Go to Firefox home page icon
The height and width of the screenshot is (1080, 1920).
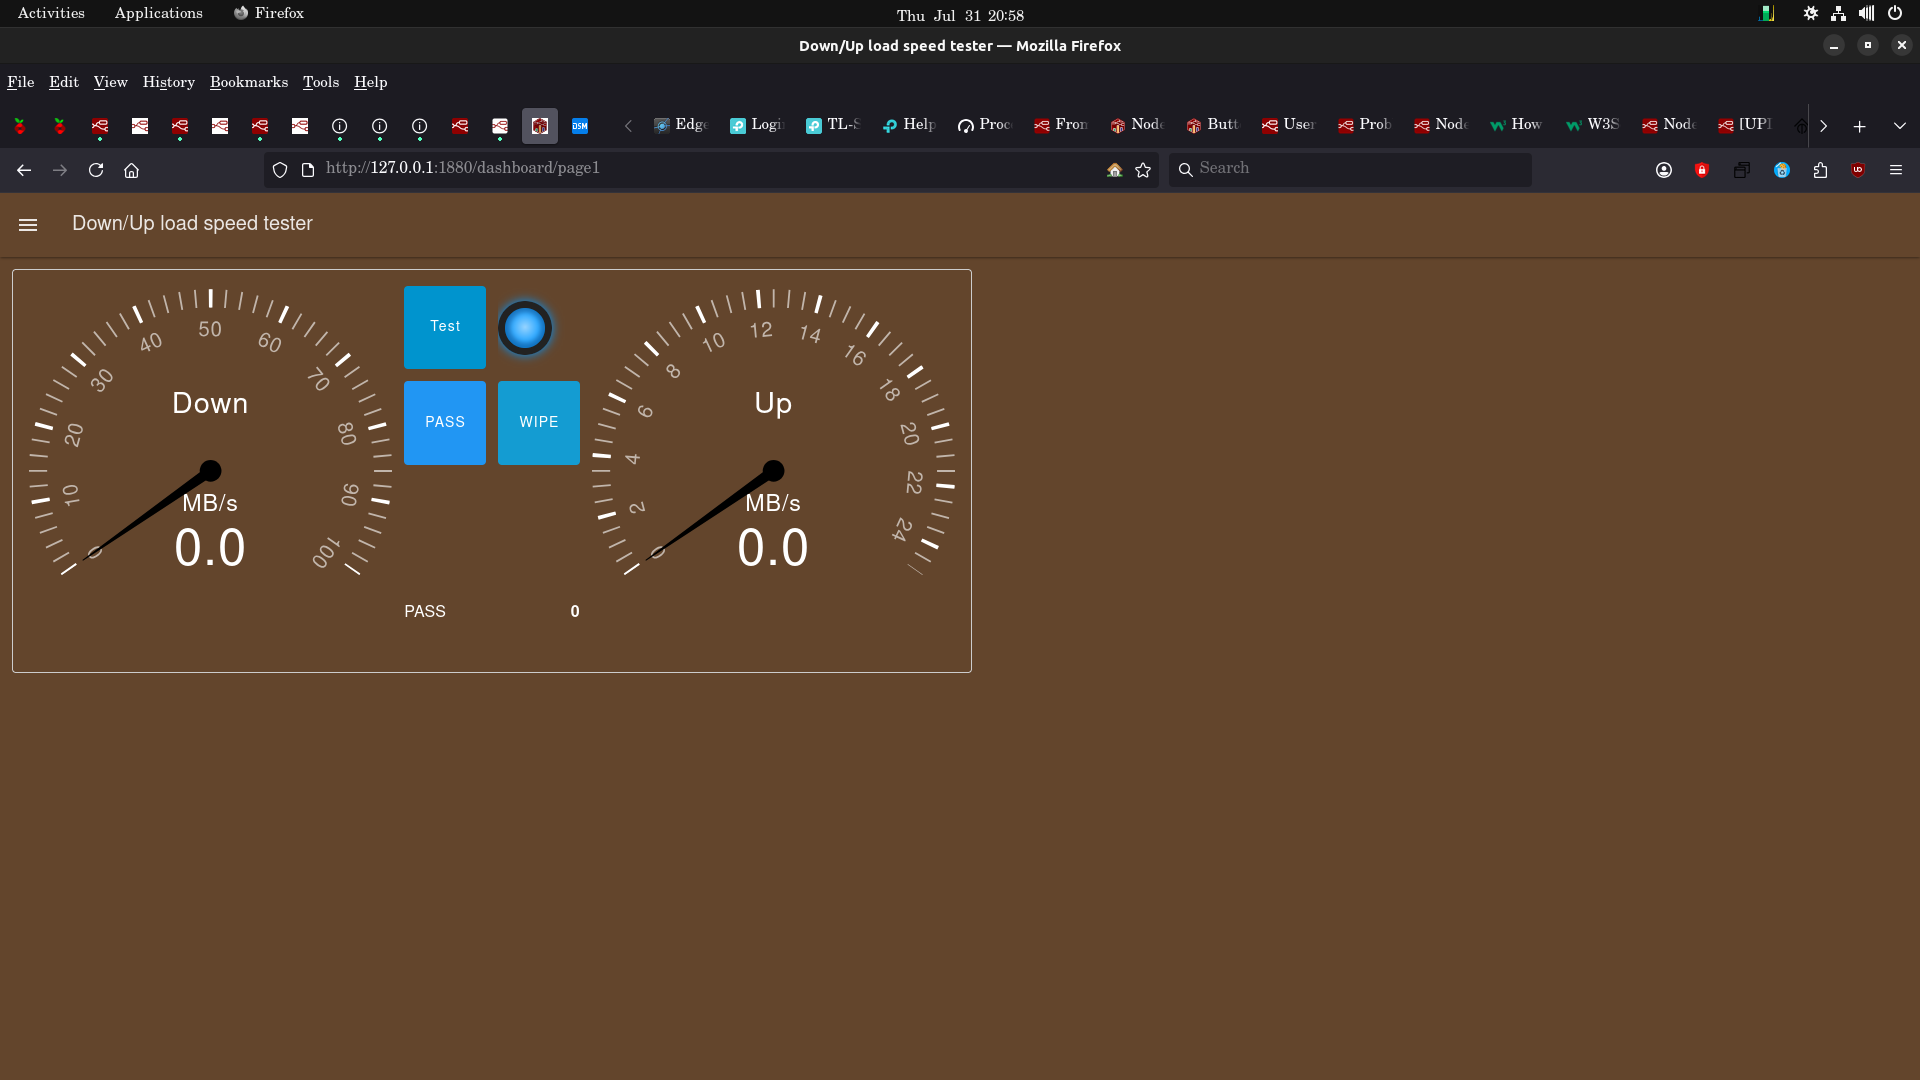pos(131,170)
